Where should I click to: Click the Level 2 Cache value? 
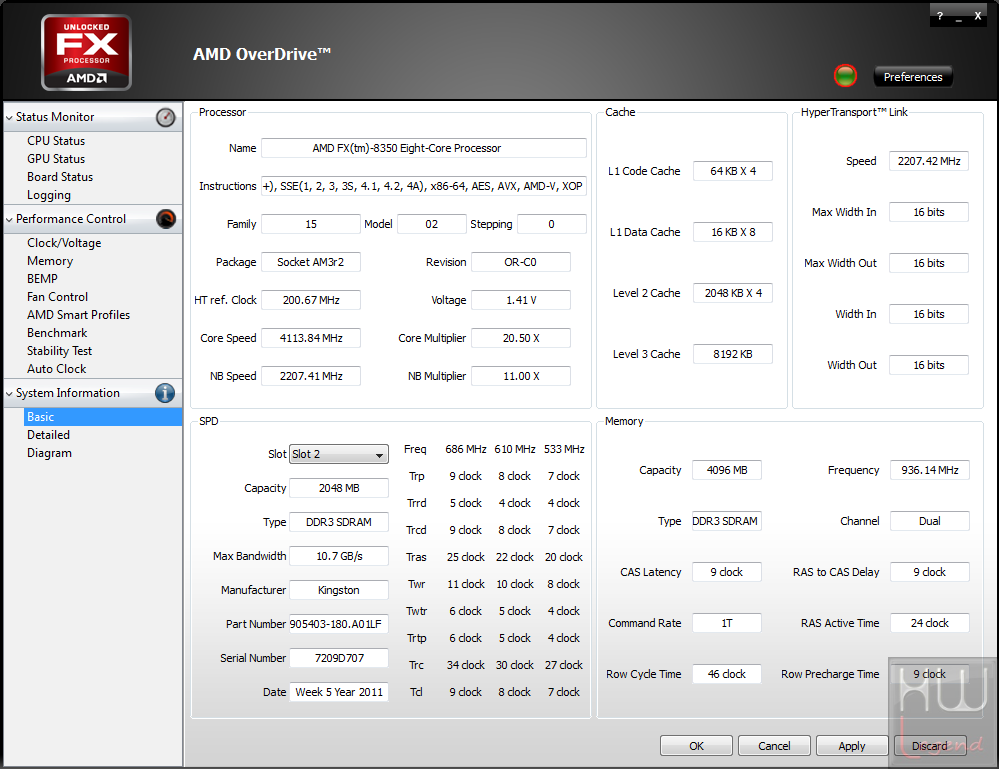point(733,293)
